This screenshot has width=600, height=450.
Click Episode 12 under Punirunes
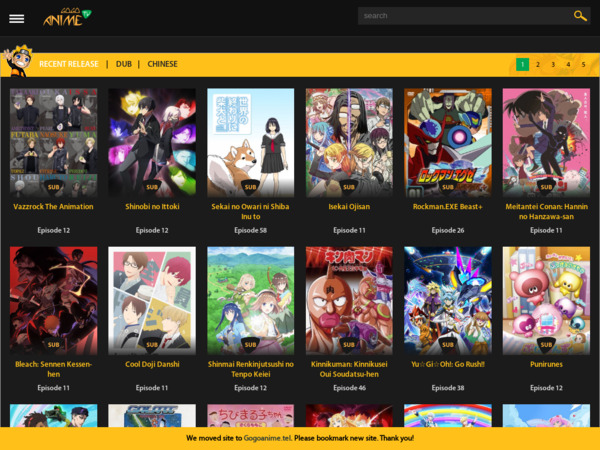(546, 388)
